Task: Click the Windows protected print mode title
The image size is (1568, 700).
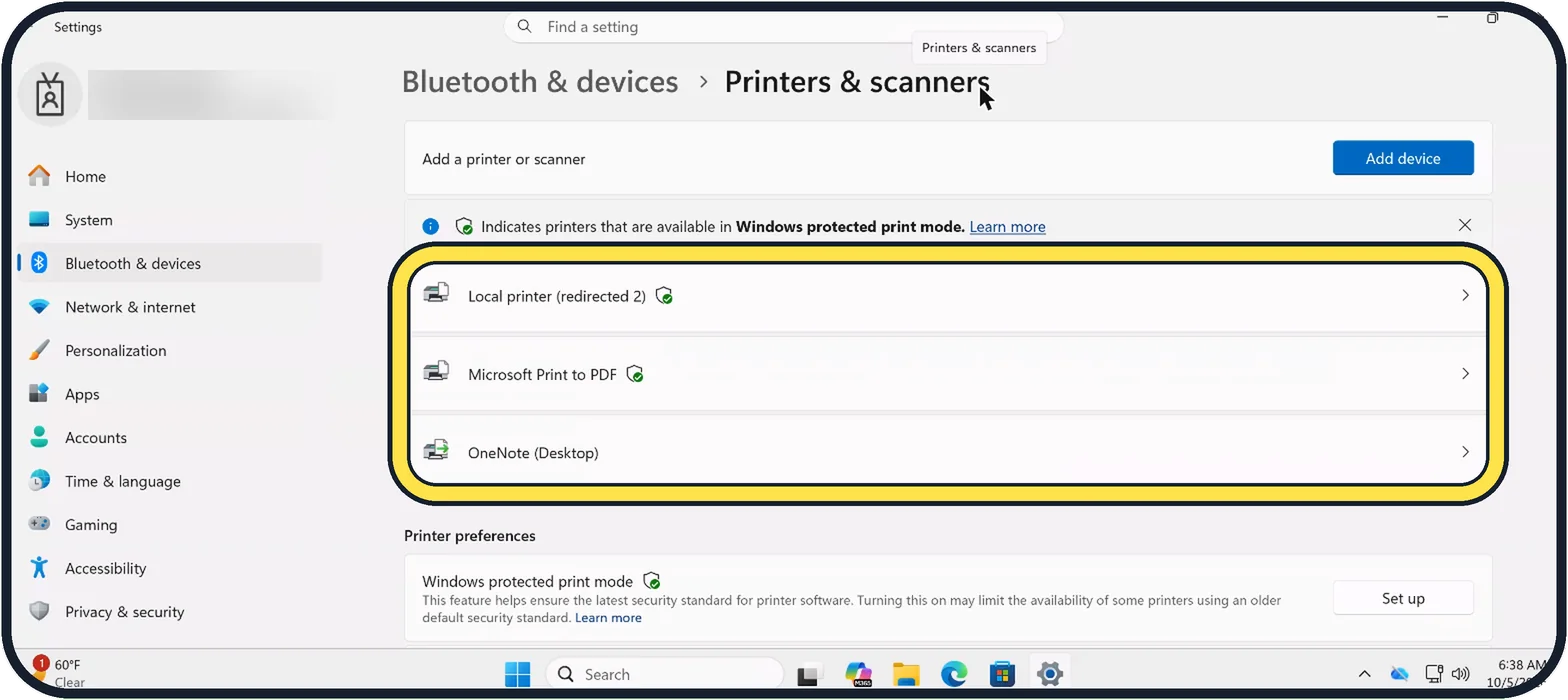Action: (527, 581)
